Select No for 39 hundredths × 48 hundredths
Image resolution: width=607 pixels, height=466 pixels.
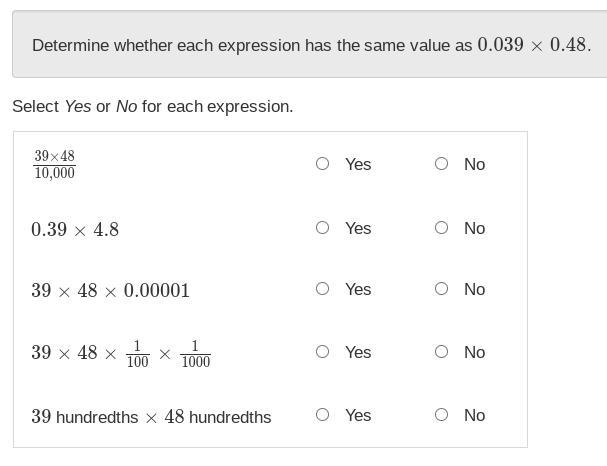(441, 415)
